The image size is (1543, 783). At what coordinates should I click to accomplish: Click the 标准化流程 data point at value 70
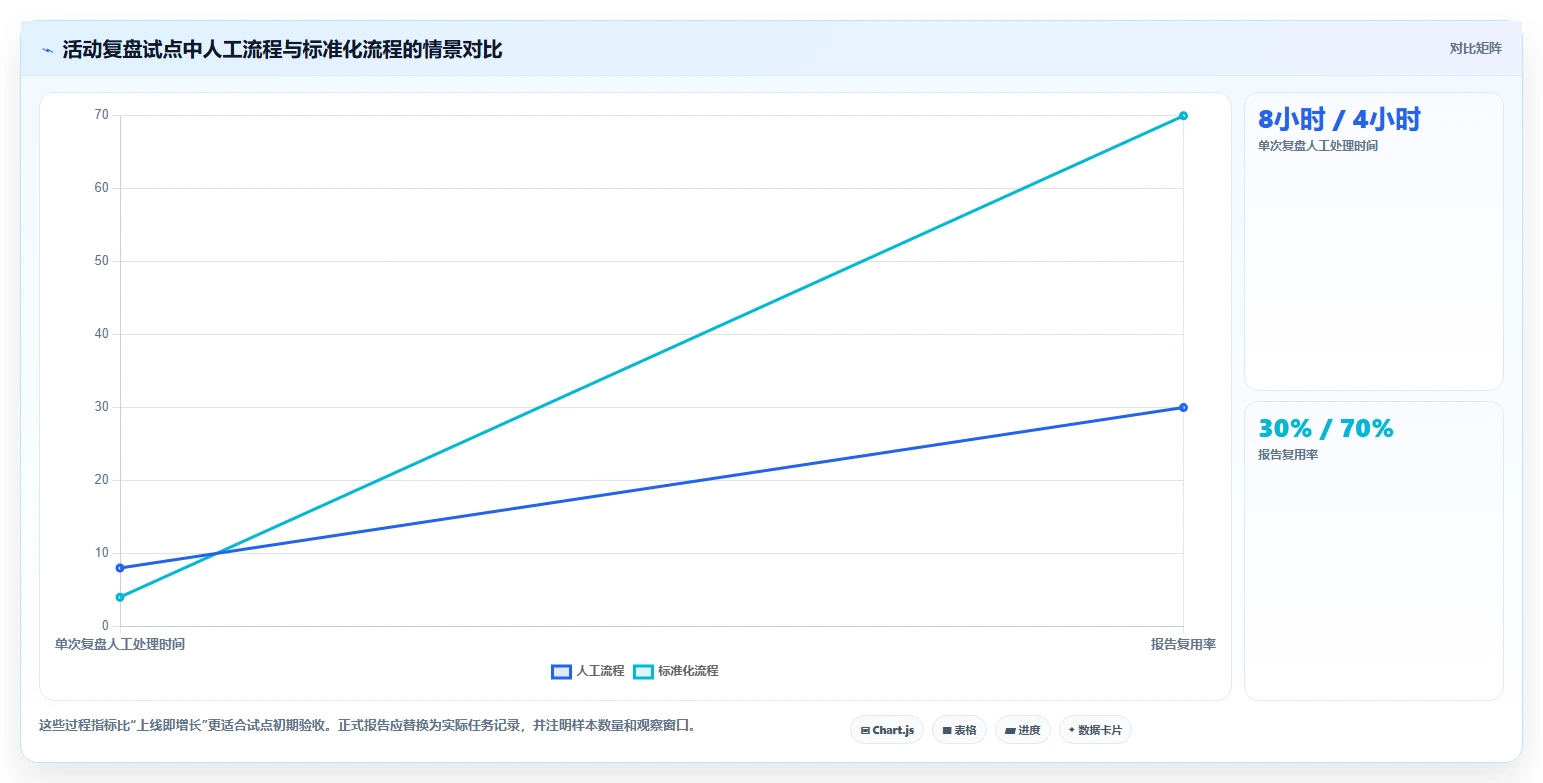click(x=1183, y=115)
